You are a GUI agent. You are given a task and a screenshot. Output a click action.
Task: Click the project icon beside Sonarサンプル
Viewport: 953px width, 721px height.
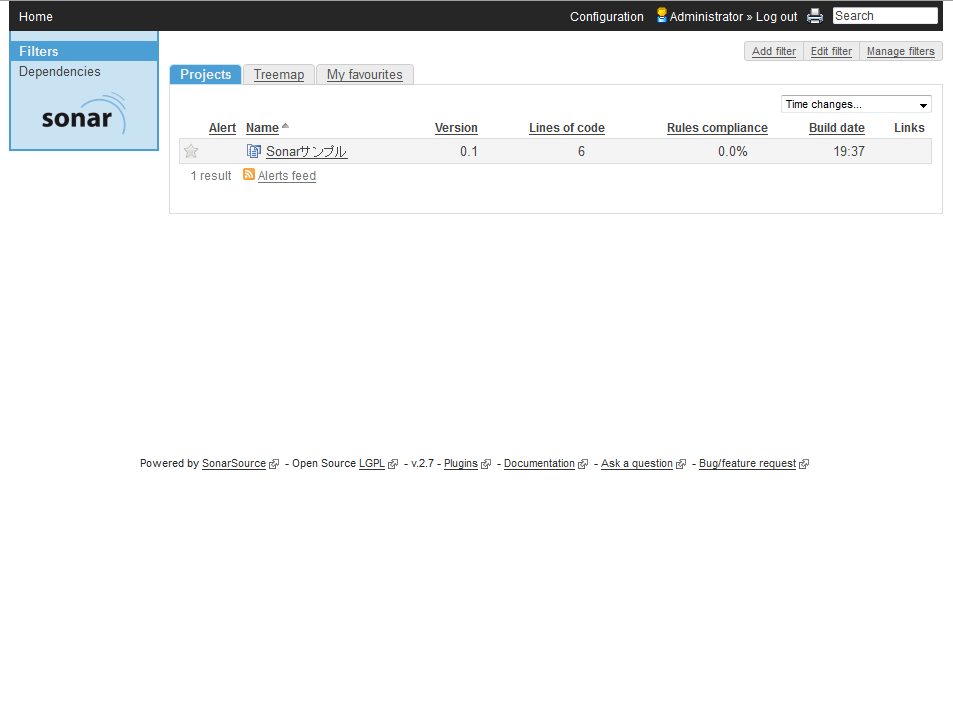[x=253, y=151]
